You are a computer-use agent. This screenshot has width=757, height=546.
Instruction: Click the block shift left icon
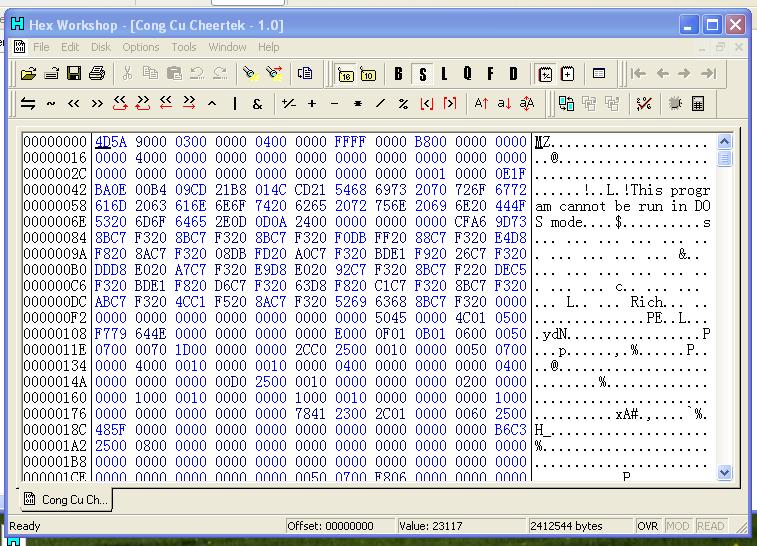166,103
